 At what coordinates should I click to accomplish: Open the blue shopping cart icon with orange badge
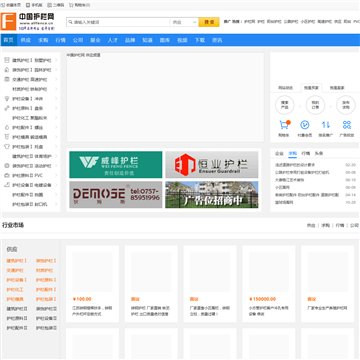click(284, 125)
